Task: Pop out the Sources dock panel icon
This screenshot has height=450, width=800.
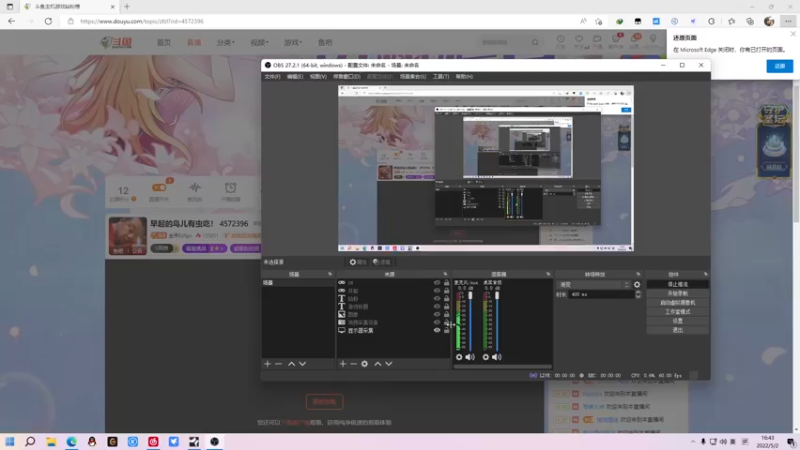Action: 445,274
